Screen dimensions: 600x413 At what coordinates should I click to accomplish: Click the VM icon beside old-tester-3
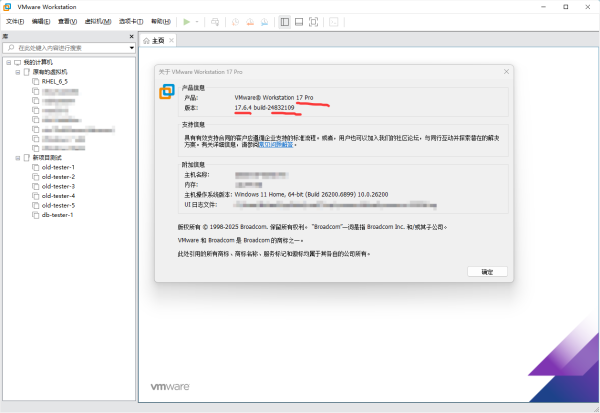[x=36, y=186]
